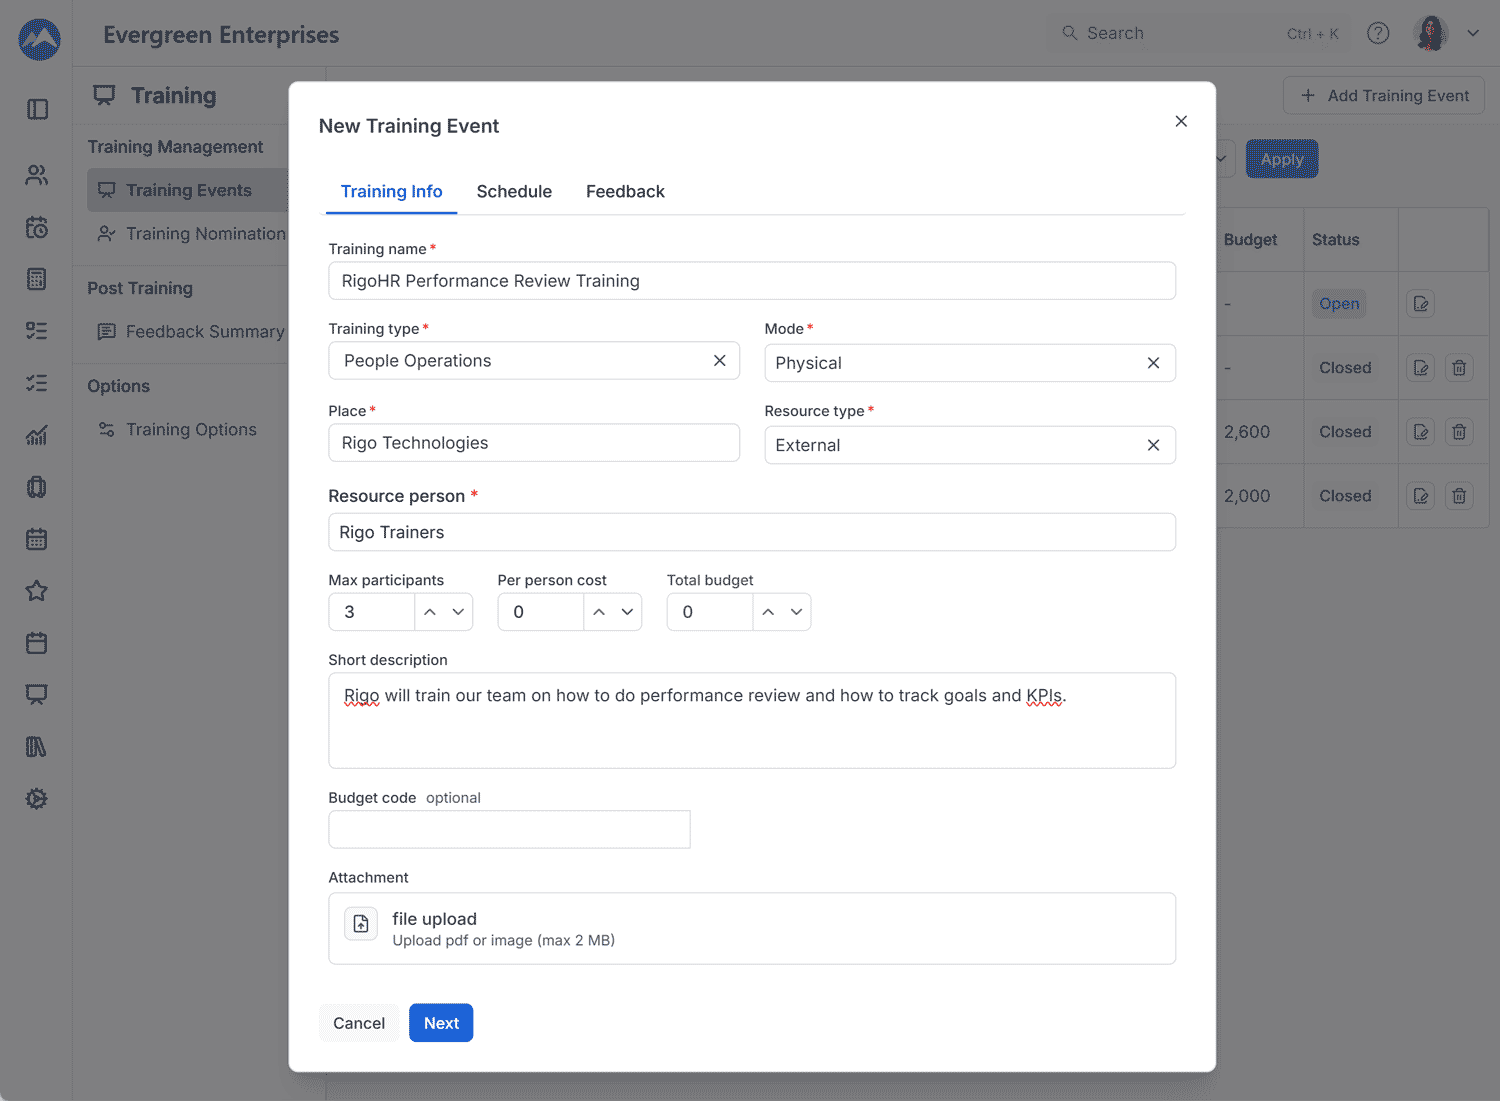The image size is (1500, 1101).
Task: Open the help question mark icon
Action: [1378, 33]
